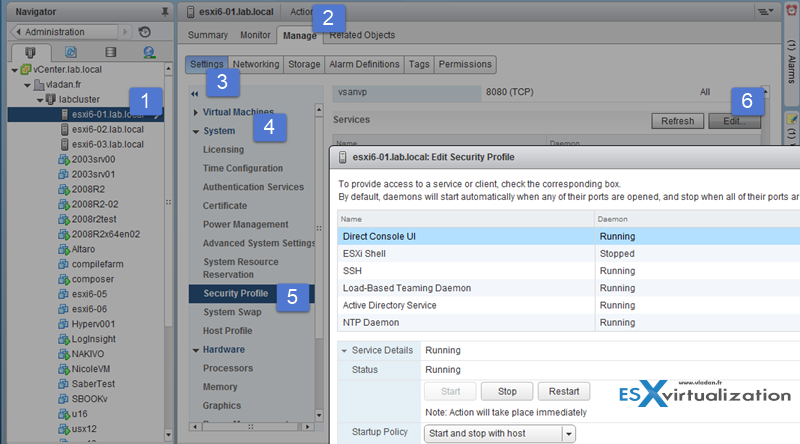The image size is (800, 444).
Task: Click the NAKIVO VM icon
Action: 64,354
